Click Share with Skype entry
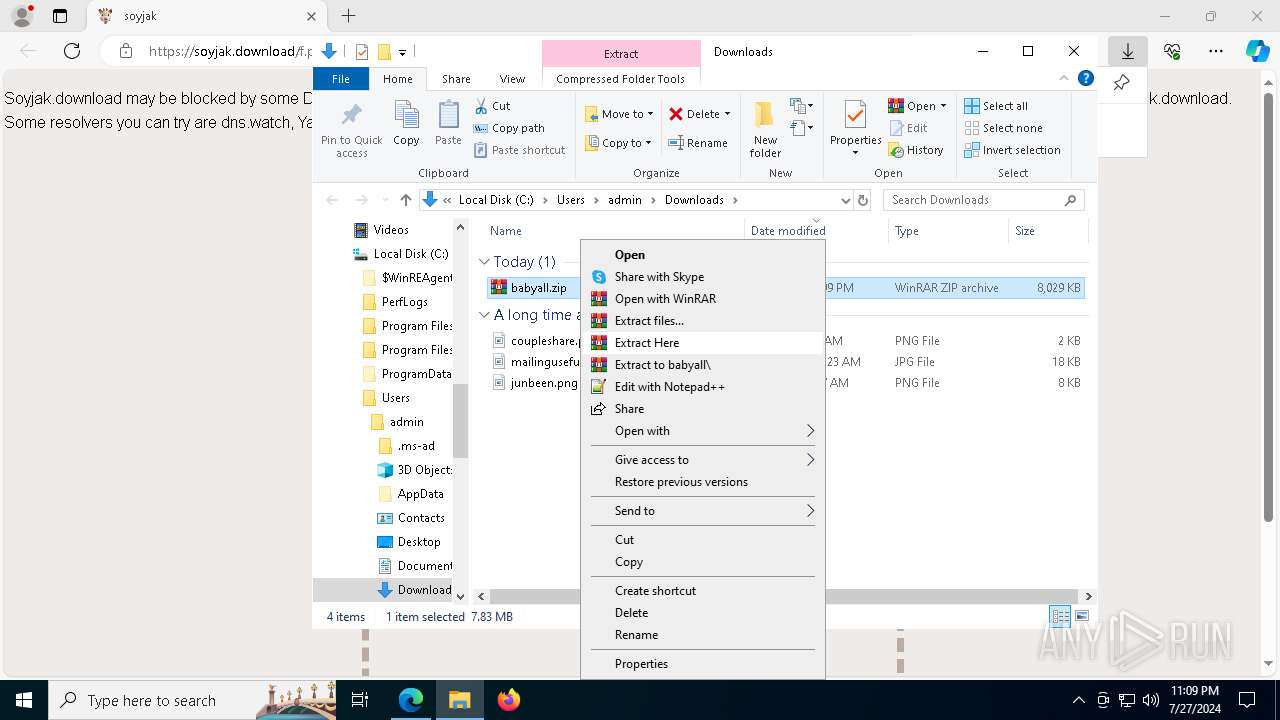Image resolution: width=1280 pixels, height=720 pixels. click(x=703, y=277)
